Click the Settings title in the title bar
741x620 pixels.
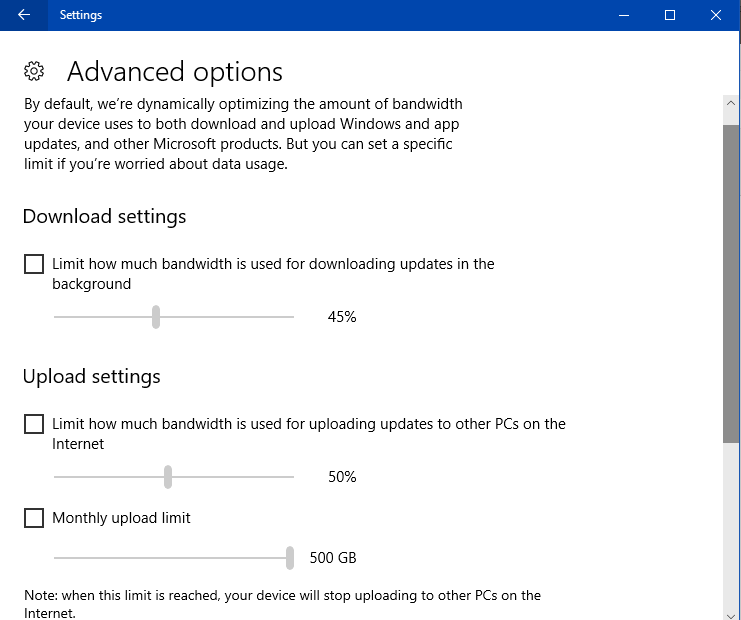(81, 15)
